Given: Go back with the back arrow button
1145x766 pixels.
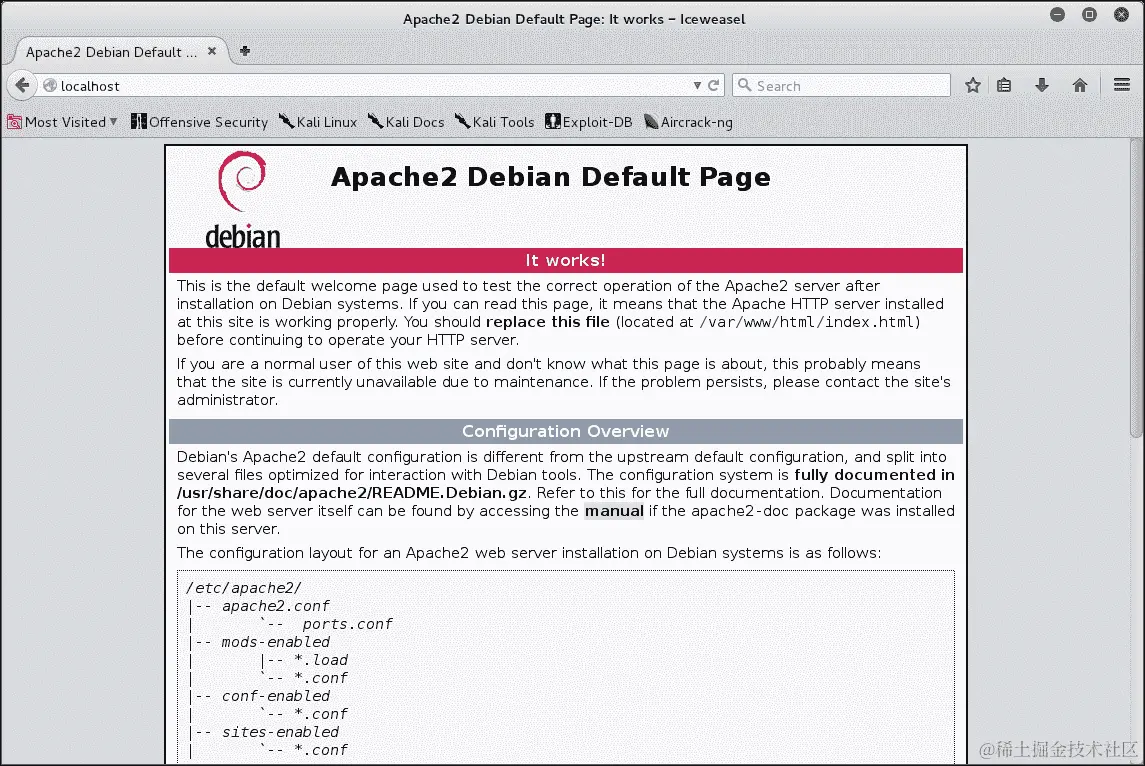Looking at the screenshot, I should [x=23, y=85].
